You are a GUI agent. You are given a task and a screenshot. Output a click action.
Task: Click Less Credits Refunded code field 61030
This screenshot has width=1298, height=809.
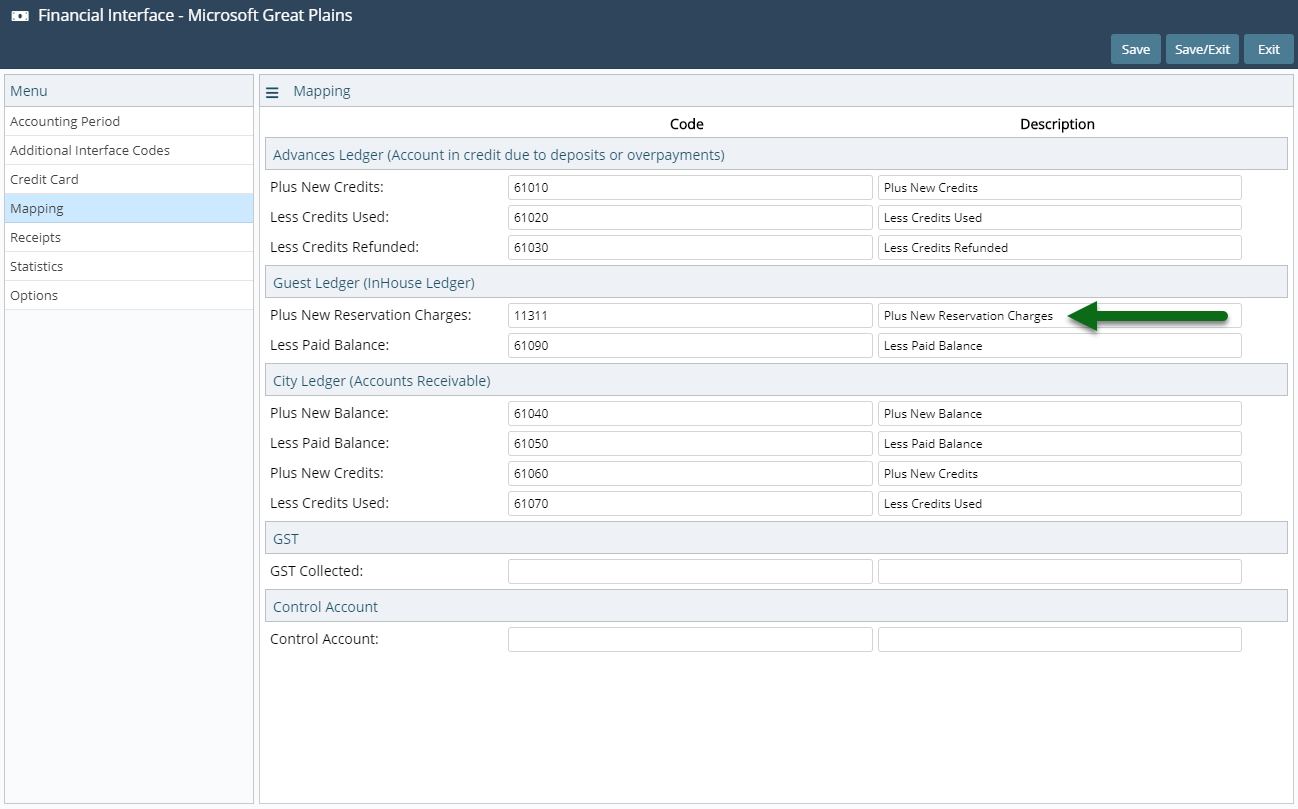tap(690, 248)
